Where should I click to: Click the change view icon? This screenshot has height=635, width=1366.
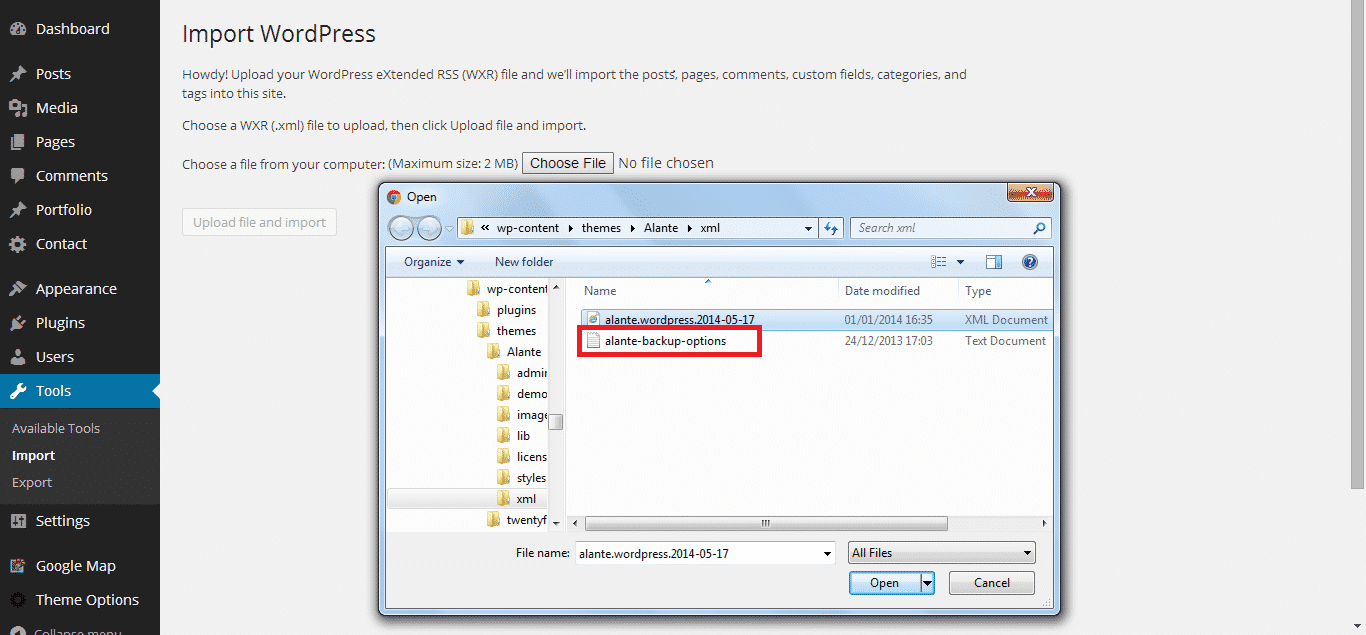pos(939,262)
